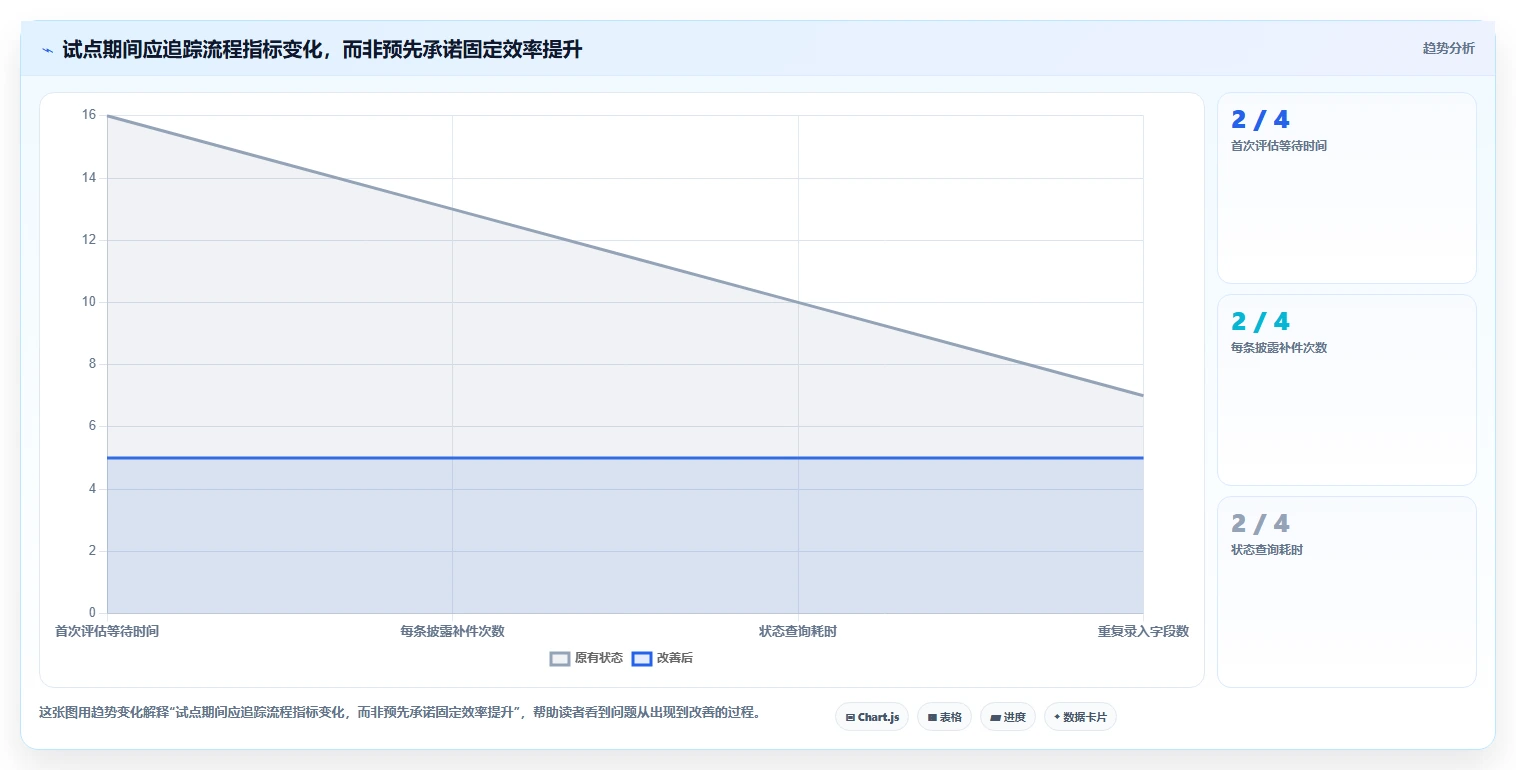Screen dimensions: 1516x770
Task: Click x-axis label 重复录入字段数
Action: [x=1143, y=631]
